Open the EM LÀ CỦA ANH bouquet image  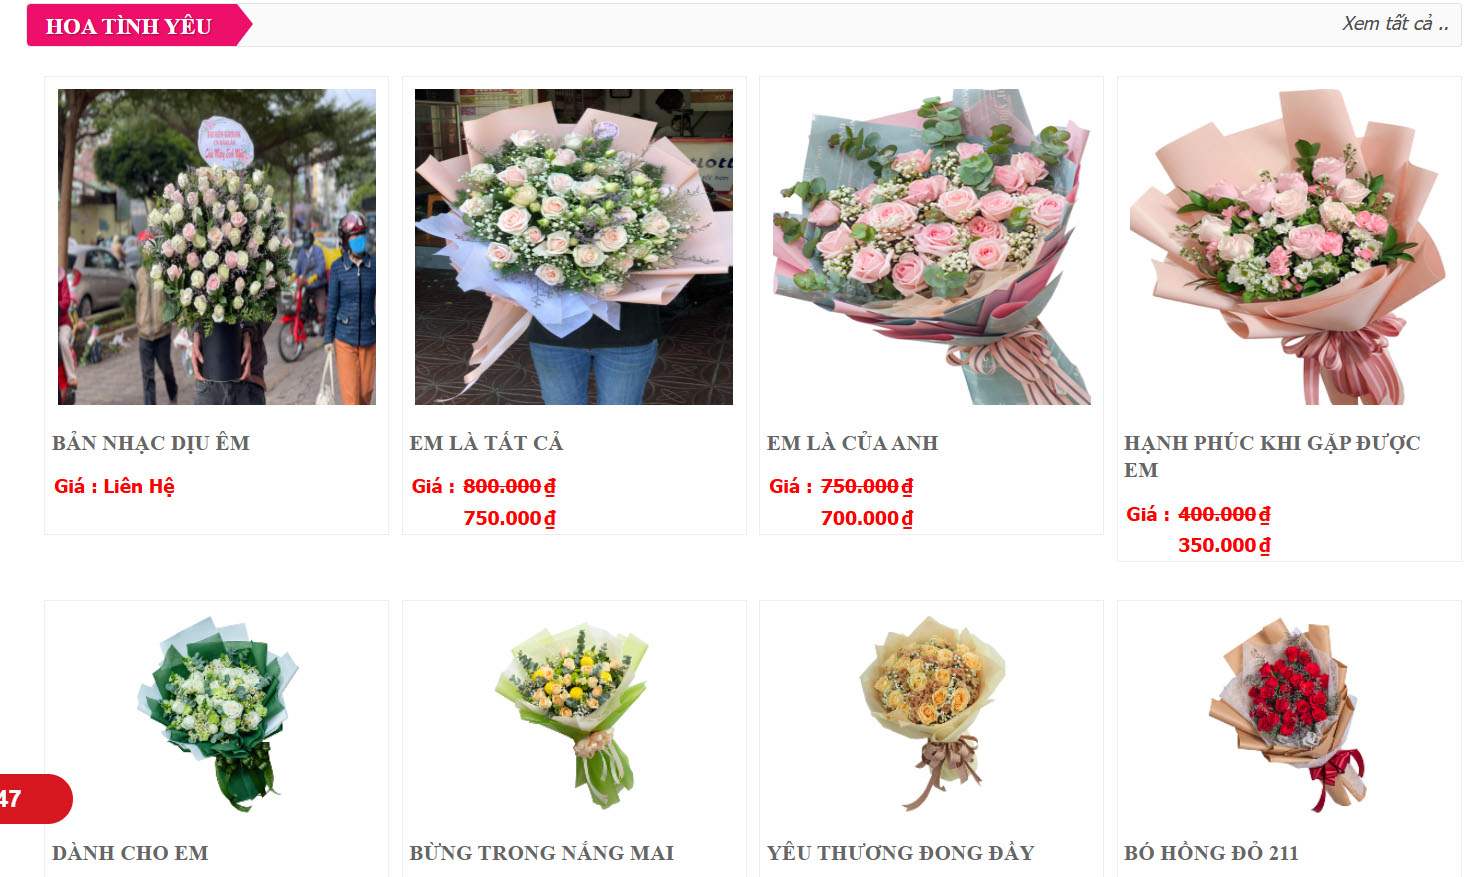tap(931, 247)
